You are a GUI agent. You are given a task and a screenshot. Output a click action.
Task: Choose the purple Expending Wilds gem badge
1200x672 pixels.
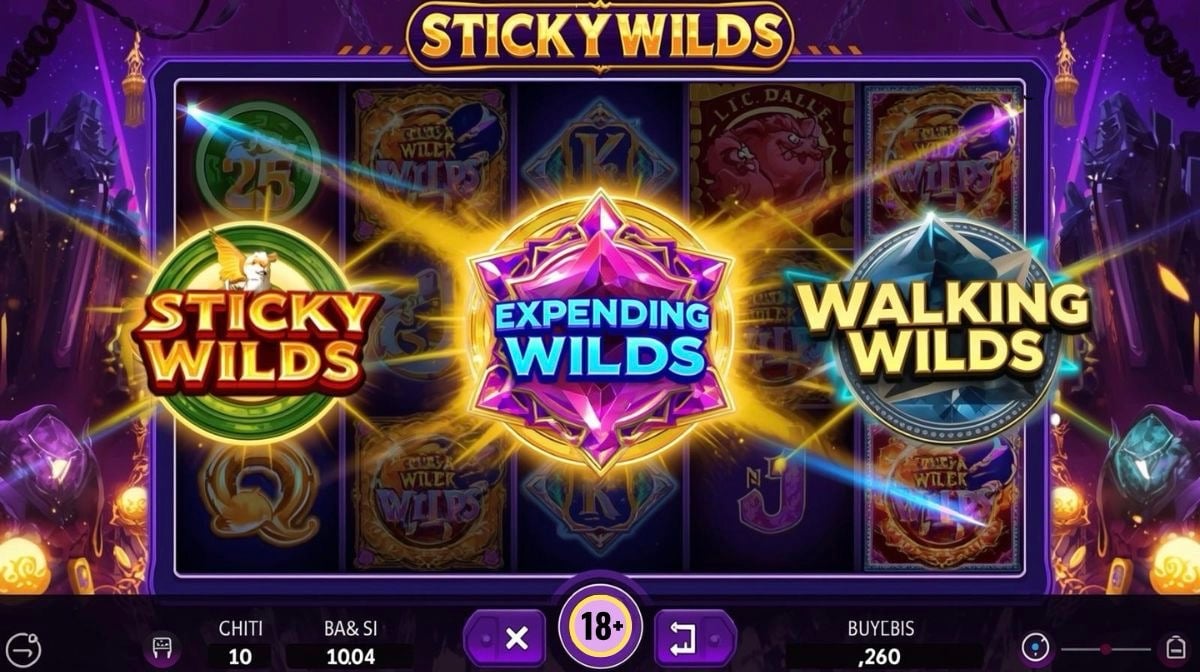tap(600, 330)
